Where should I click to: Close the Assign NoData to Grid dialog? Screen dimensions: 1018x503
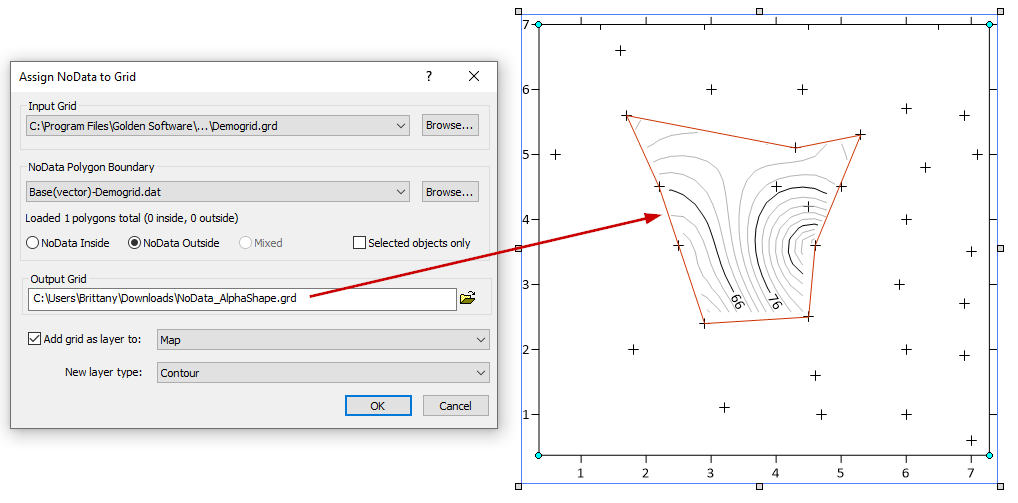474,77
